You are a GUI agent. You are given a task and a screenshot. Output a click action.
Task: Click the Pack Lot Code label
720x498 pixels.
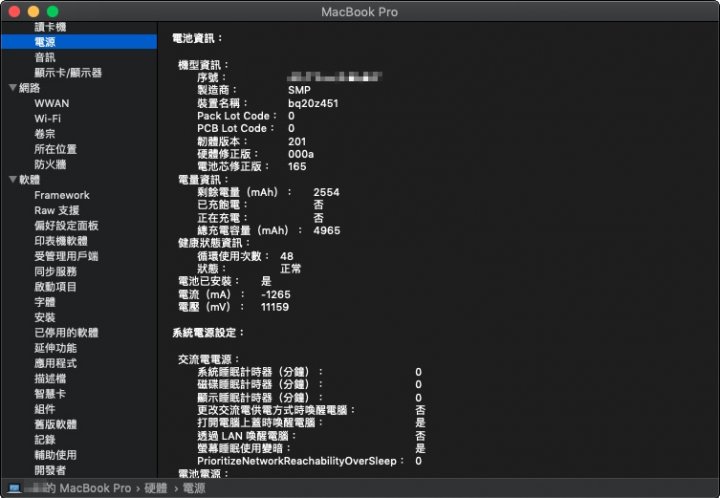tap(237, 116)
